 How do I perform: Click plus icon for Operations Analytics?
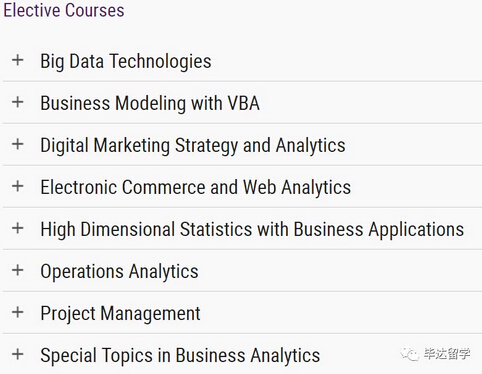[18, 270]
